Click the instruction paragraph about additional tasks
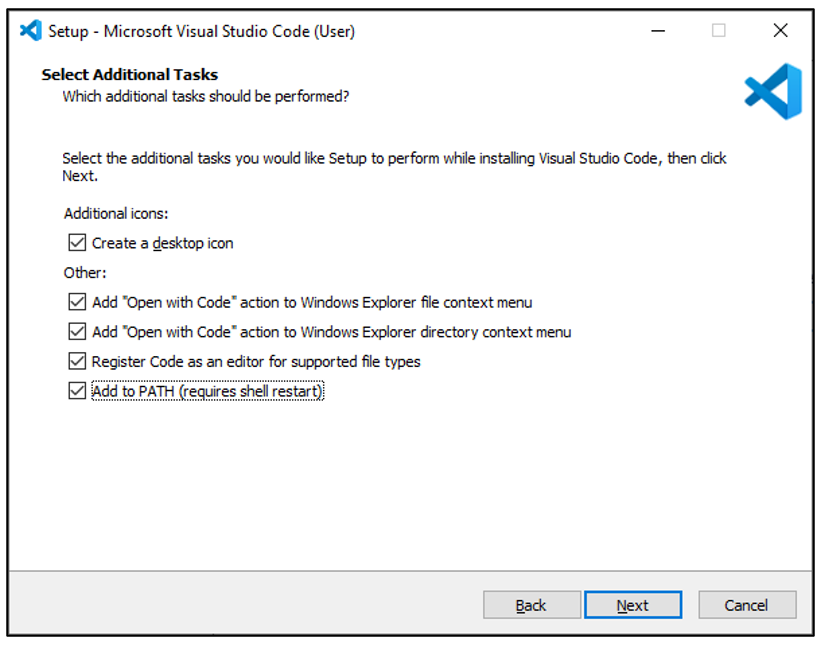Image resolution: width=820 pixels, height=645 pixels. coord(394,167)
